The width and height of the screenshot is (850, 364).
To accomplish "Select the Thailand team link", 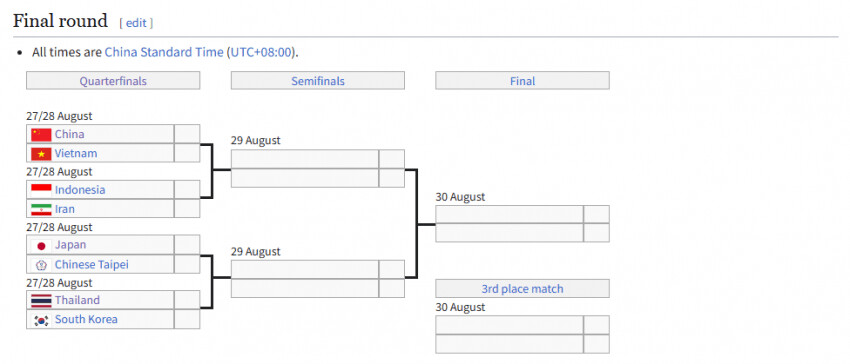I will click(77, 300).
